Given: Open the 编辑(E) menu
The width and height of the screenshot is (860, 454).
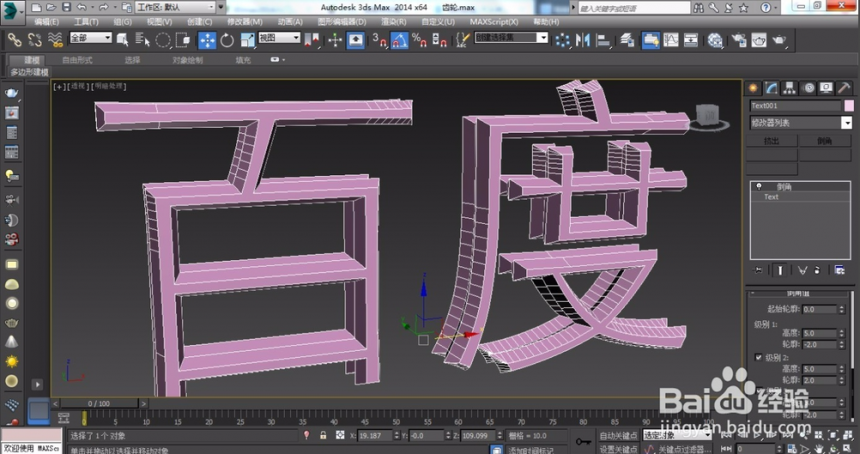Looking at the screenshot, I should pos(46,22).
